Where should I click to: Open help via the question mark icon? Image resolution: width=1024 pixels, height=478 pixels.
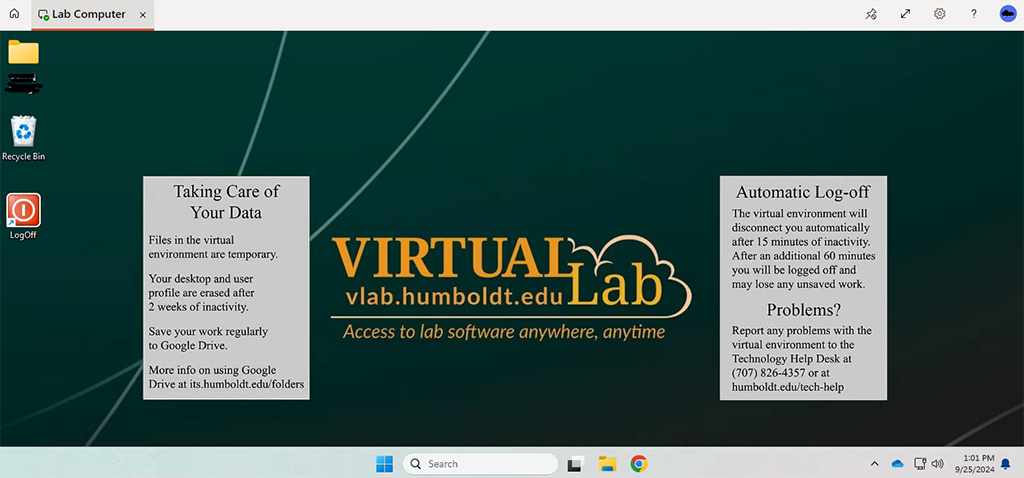coord(974,14)
